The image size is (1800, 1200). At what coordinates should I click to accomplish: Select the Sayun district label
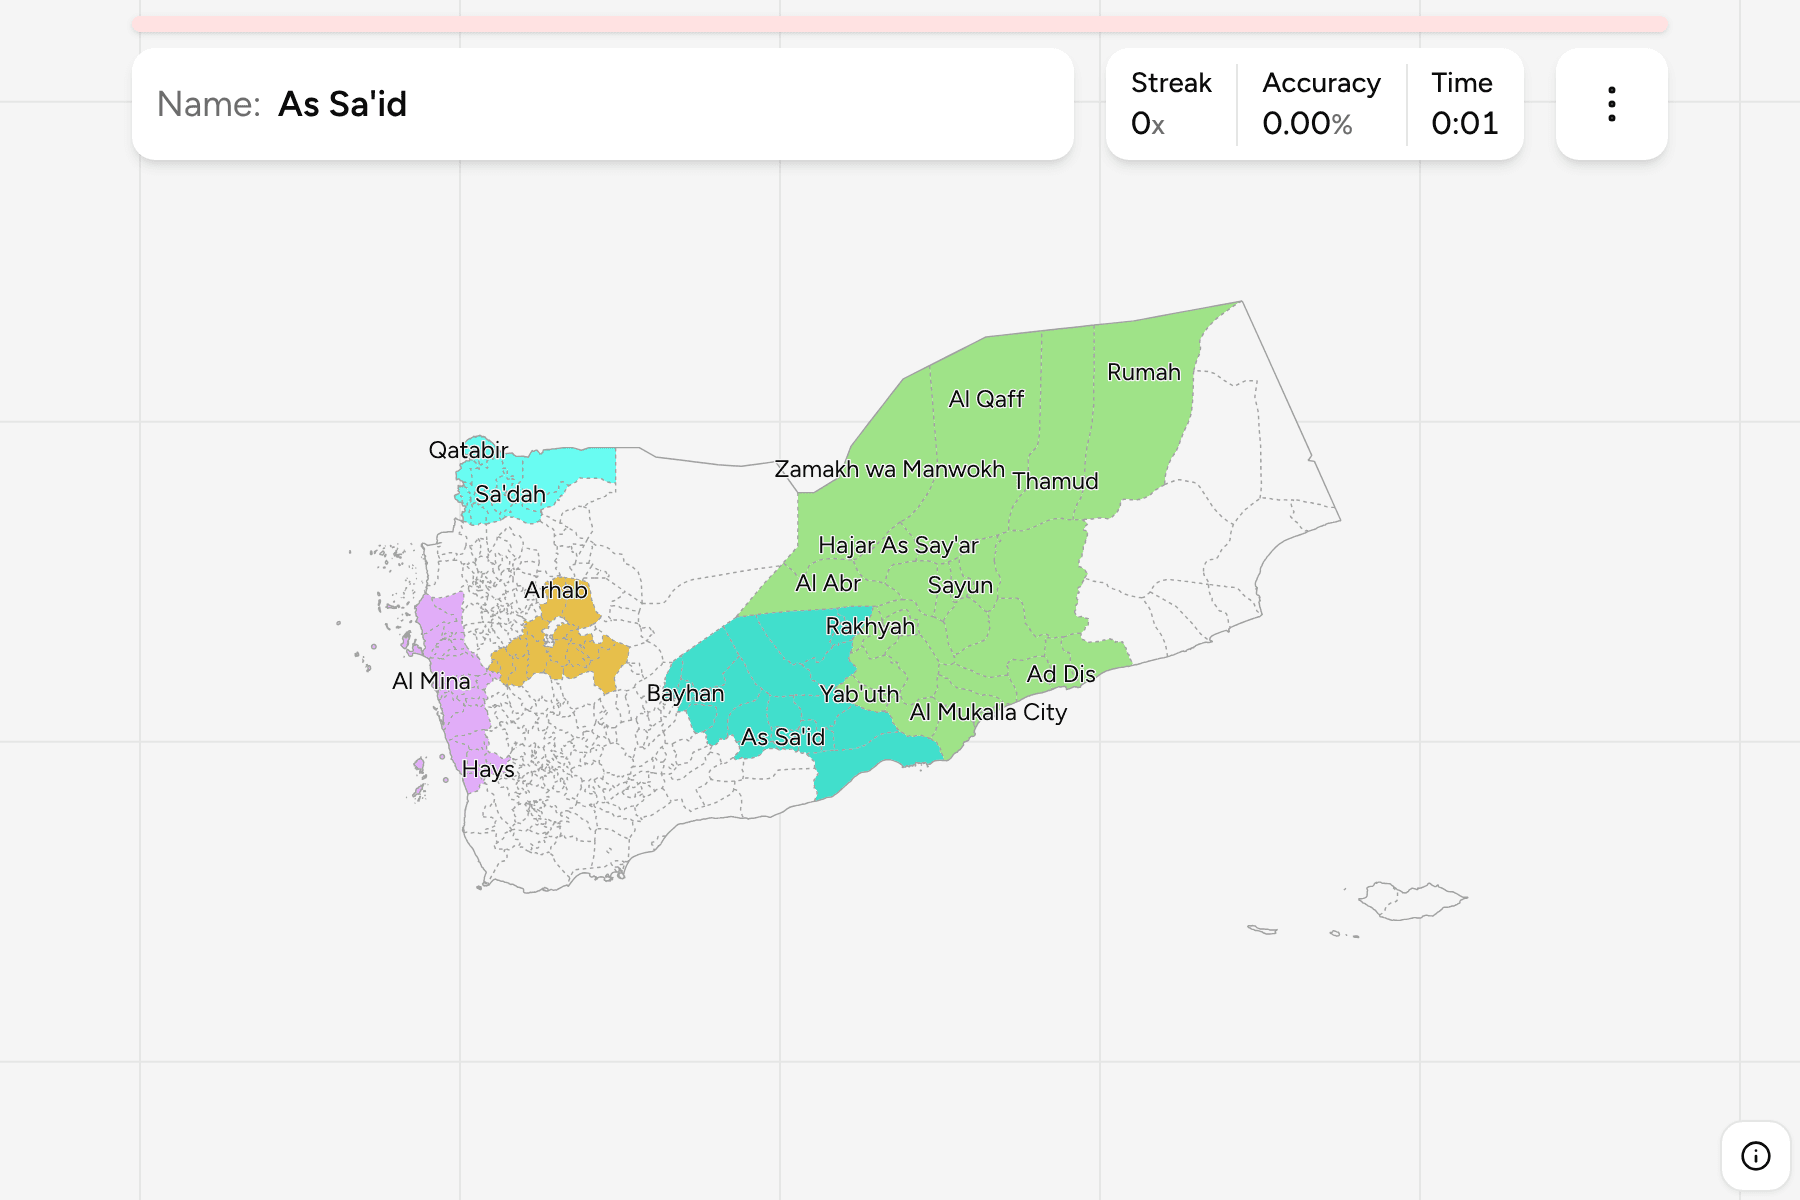960,586
